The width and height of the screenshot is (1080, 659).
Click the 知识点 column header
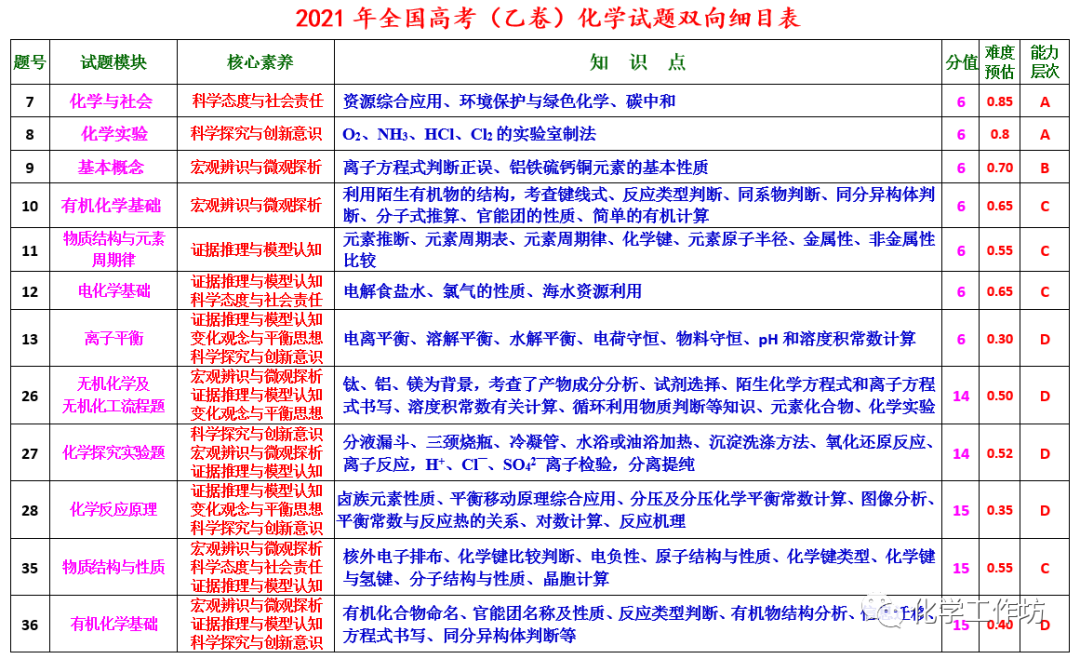[638, 62]
